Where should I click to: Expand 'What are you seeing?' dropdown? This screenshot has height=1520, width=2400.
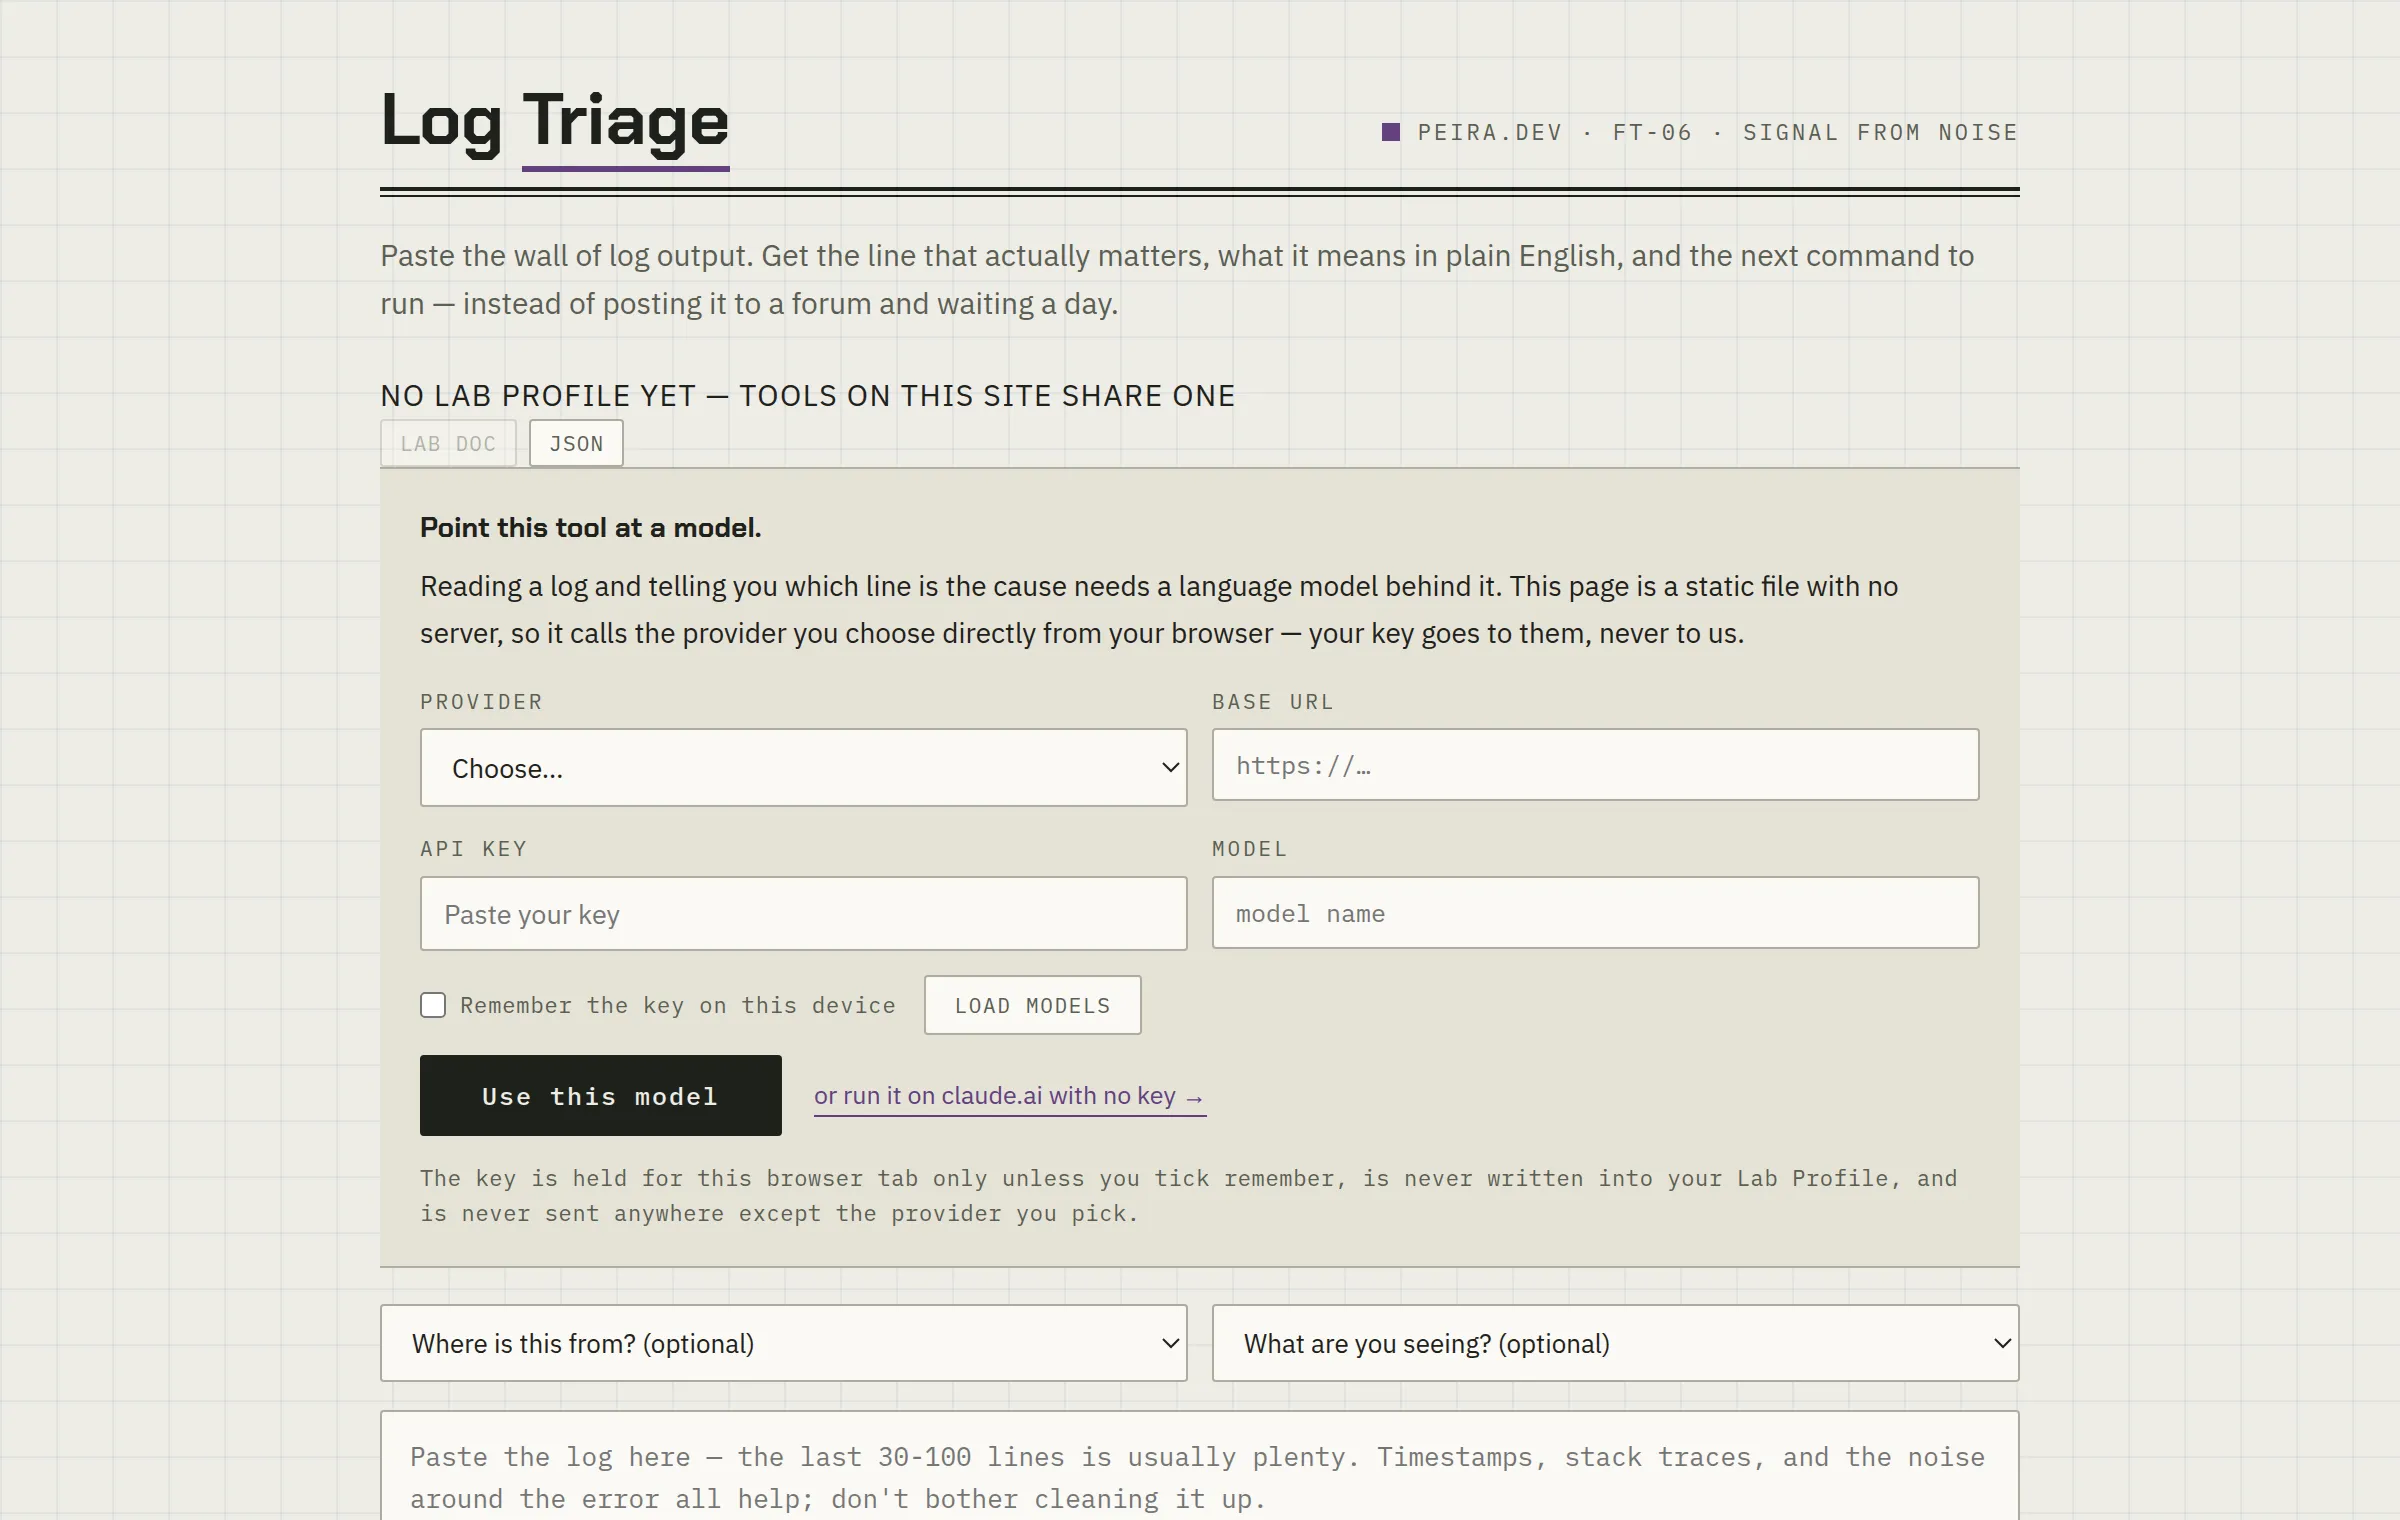pyautogui.click(x=1615, y=1343)
